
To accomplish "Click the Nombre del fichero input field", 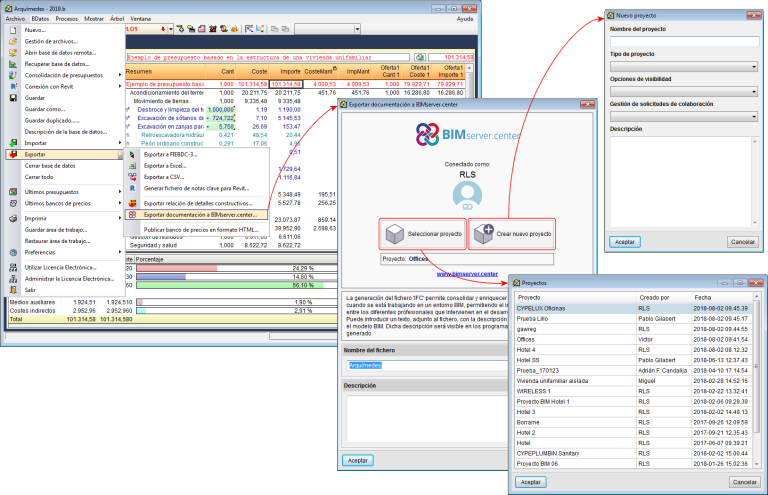I will [427, 366].
